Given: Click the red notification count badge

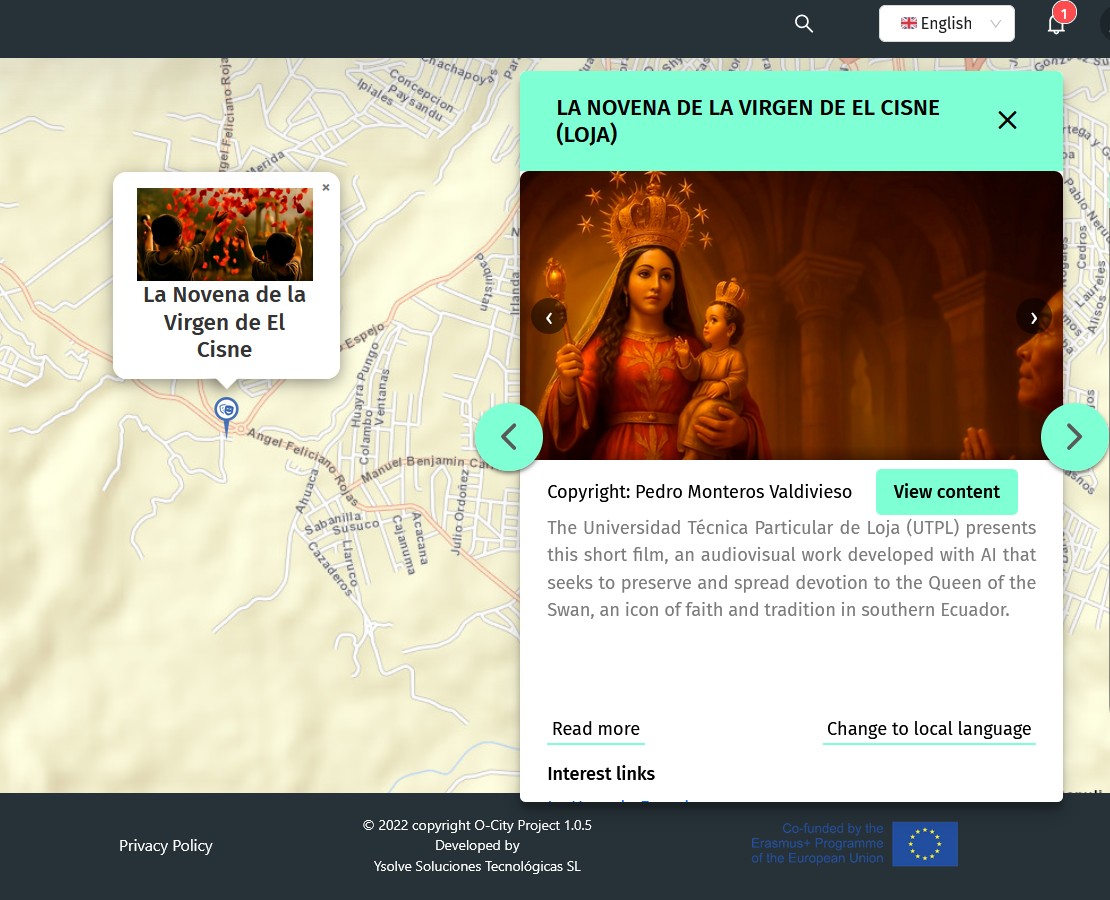Looking at the screenshot, I should [1064, 13].
